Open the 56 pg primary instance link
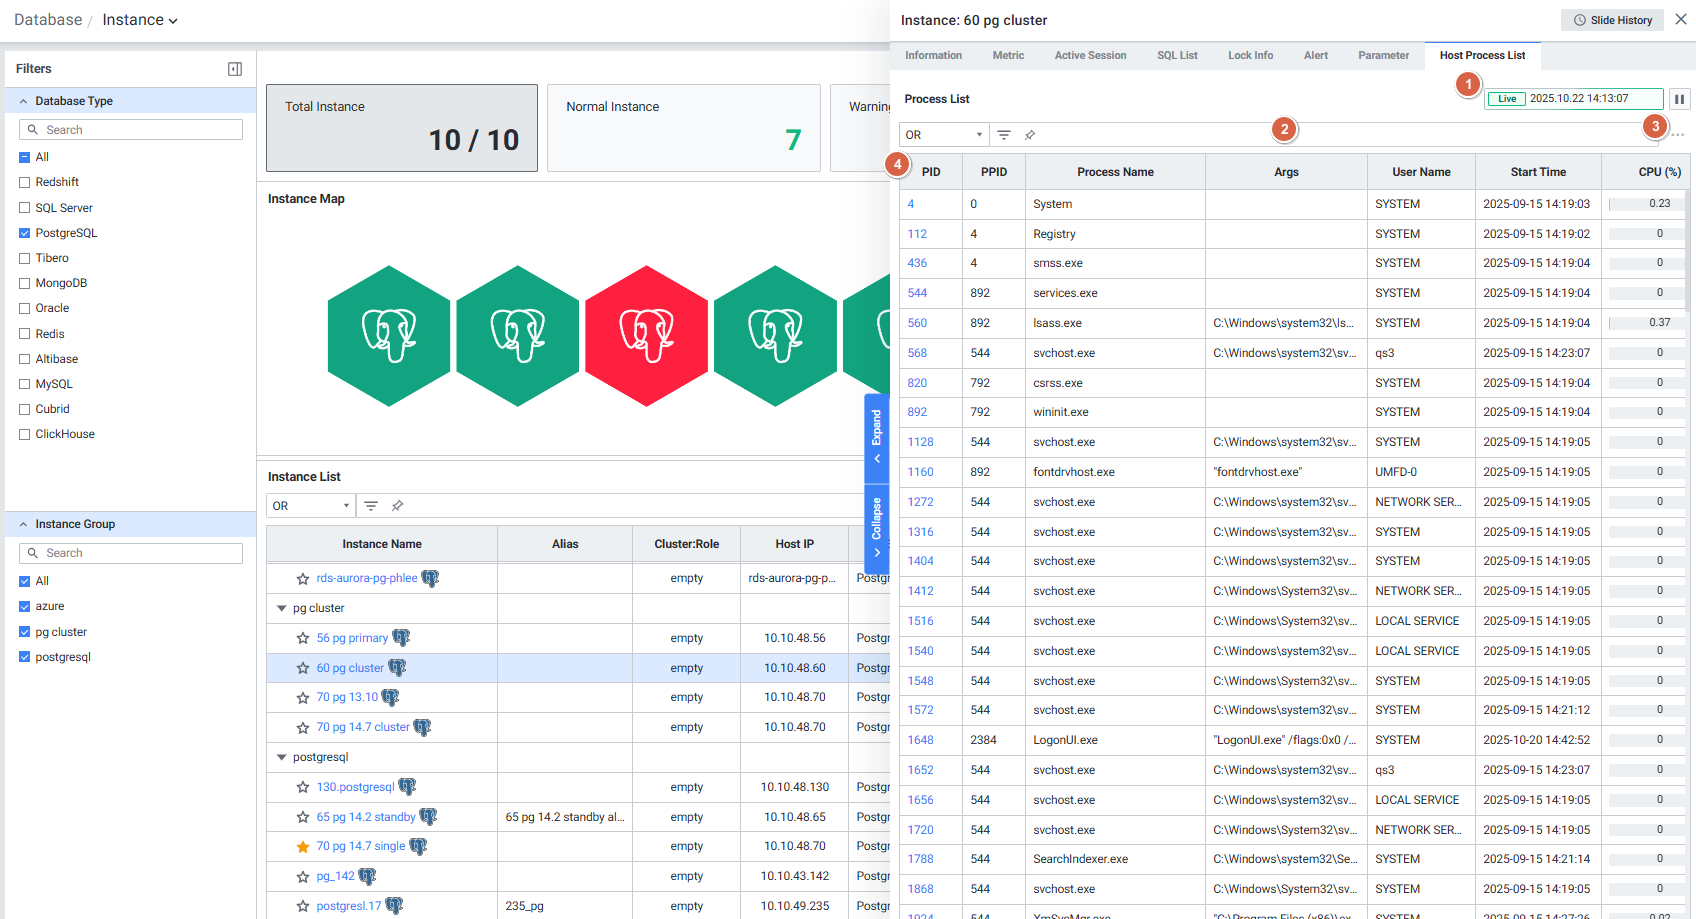 (352, 638)
